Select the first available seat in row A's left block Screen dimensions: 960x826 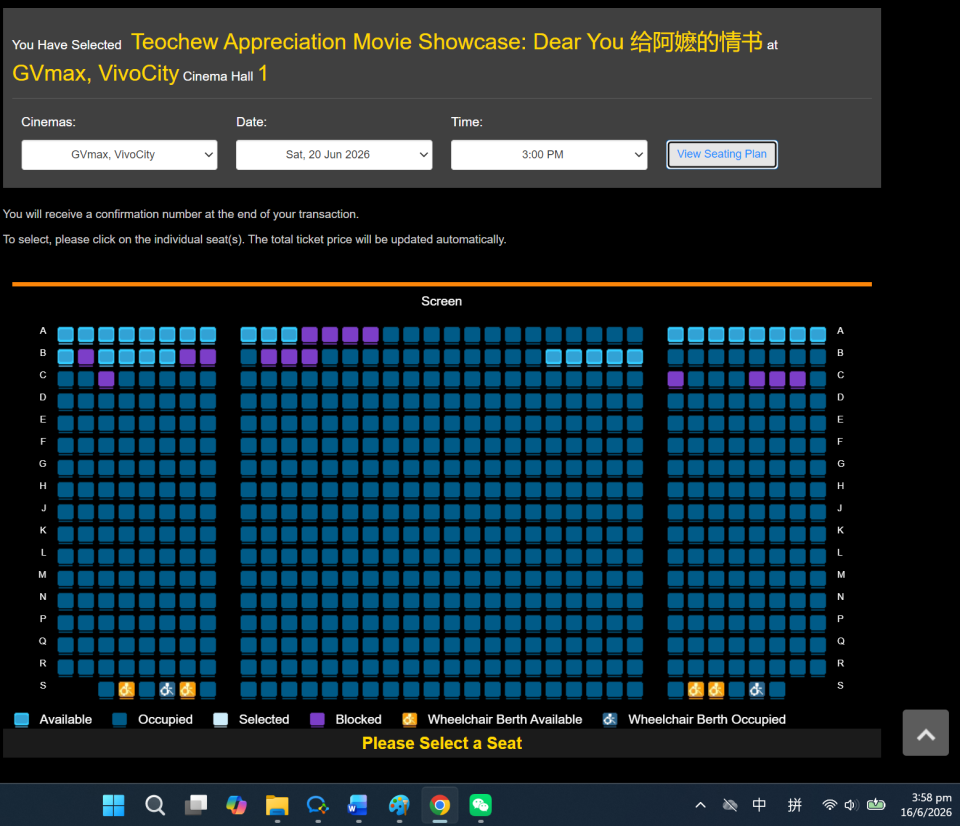tap(66, 334)
